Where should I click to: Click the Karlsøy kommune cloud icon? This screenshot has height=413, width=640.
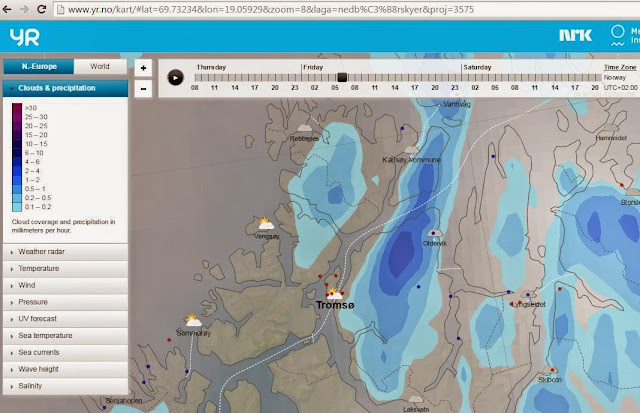pyautogui.click(x=411, y=150)
